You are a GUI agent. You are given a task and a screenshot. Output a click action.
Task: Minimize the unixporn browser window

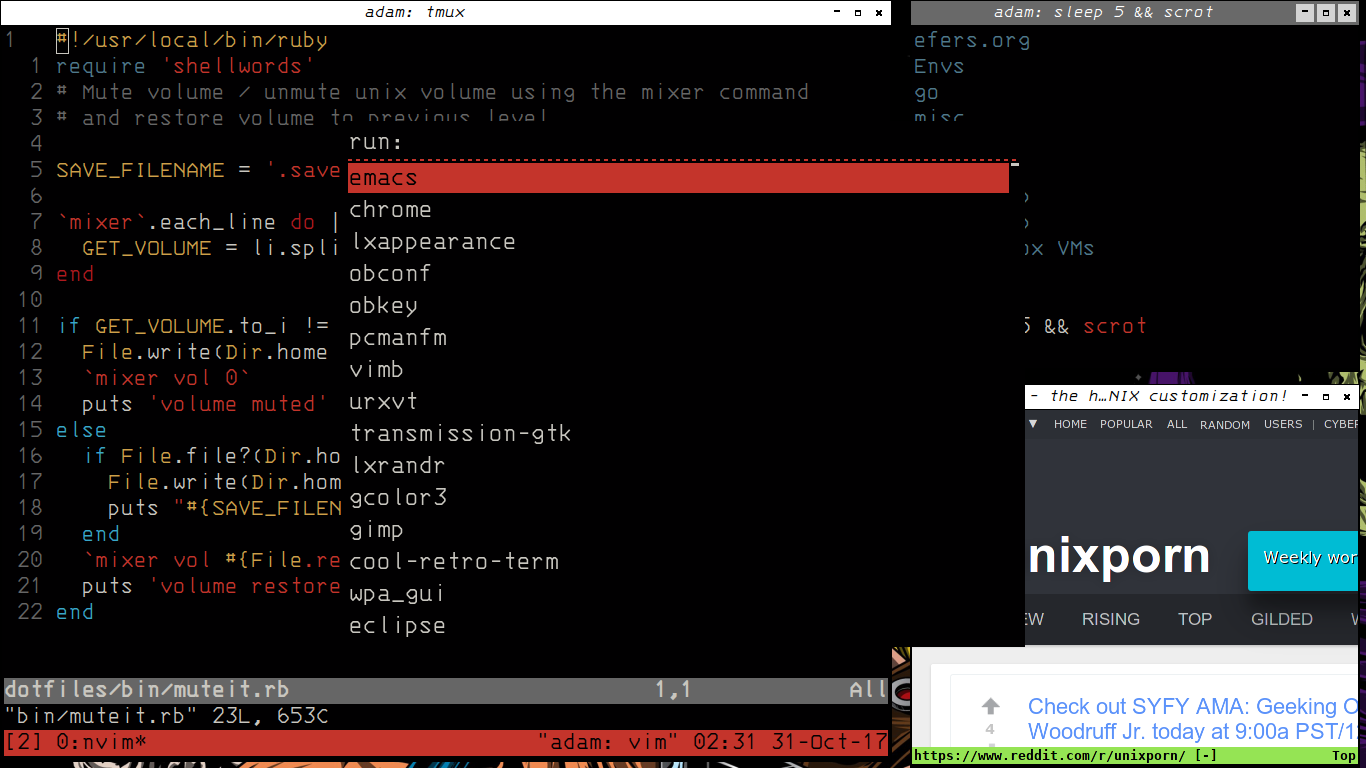pos(1306,397)
